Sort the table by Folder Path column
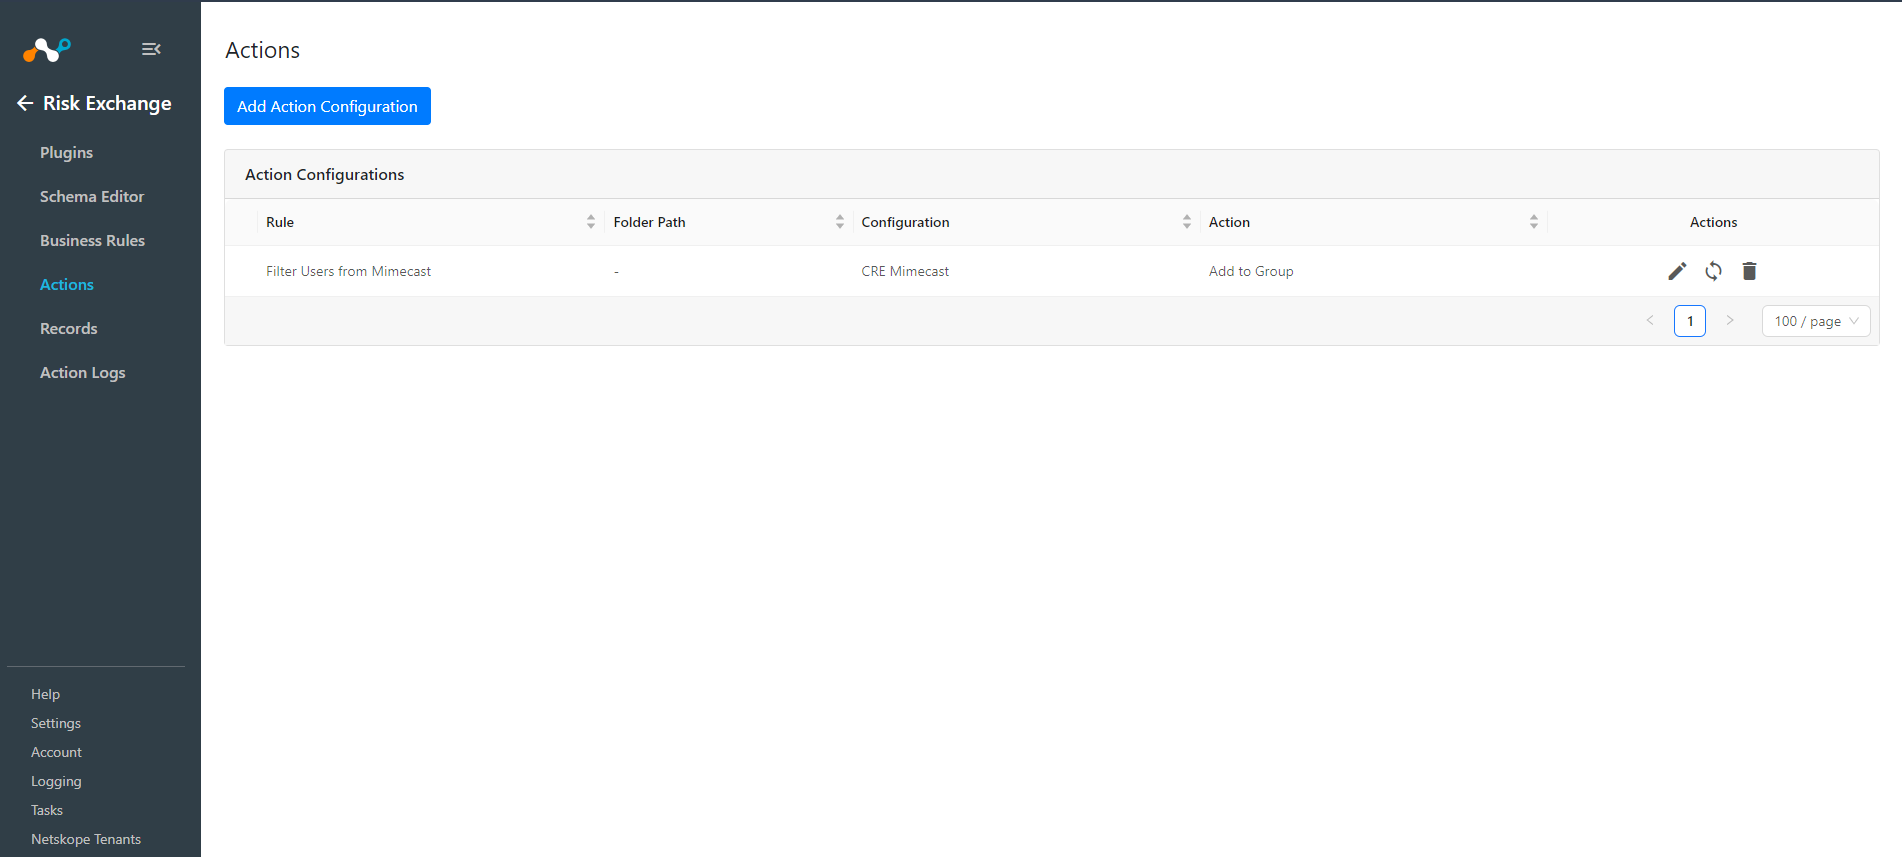This screenshot has height=857, width=1902. pos(840,222)
